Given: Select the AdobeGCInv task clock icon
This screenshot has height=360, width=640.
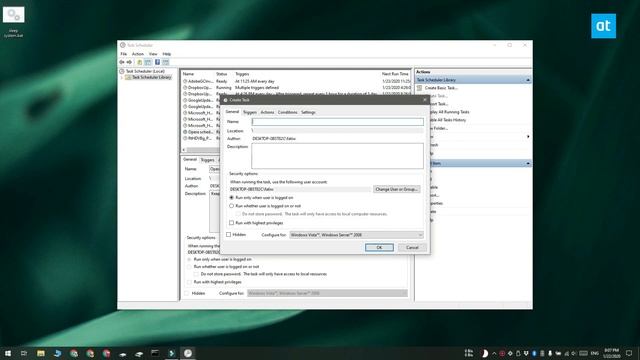Looking at the screenshot, I should (x=185, y=81).
